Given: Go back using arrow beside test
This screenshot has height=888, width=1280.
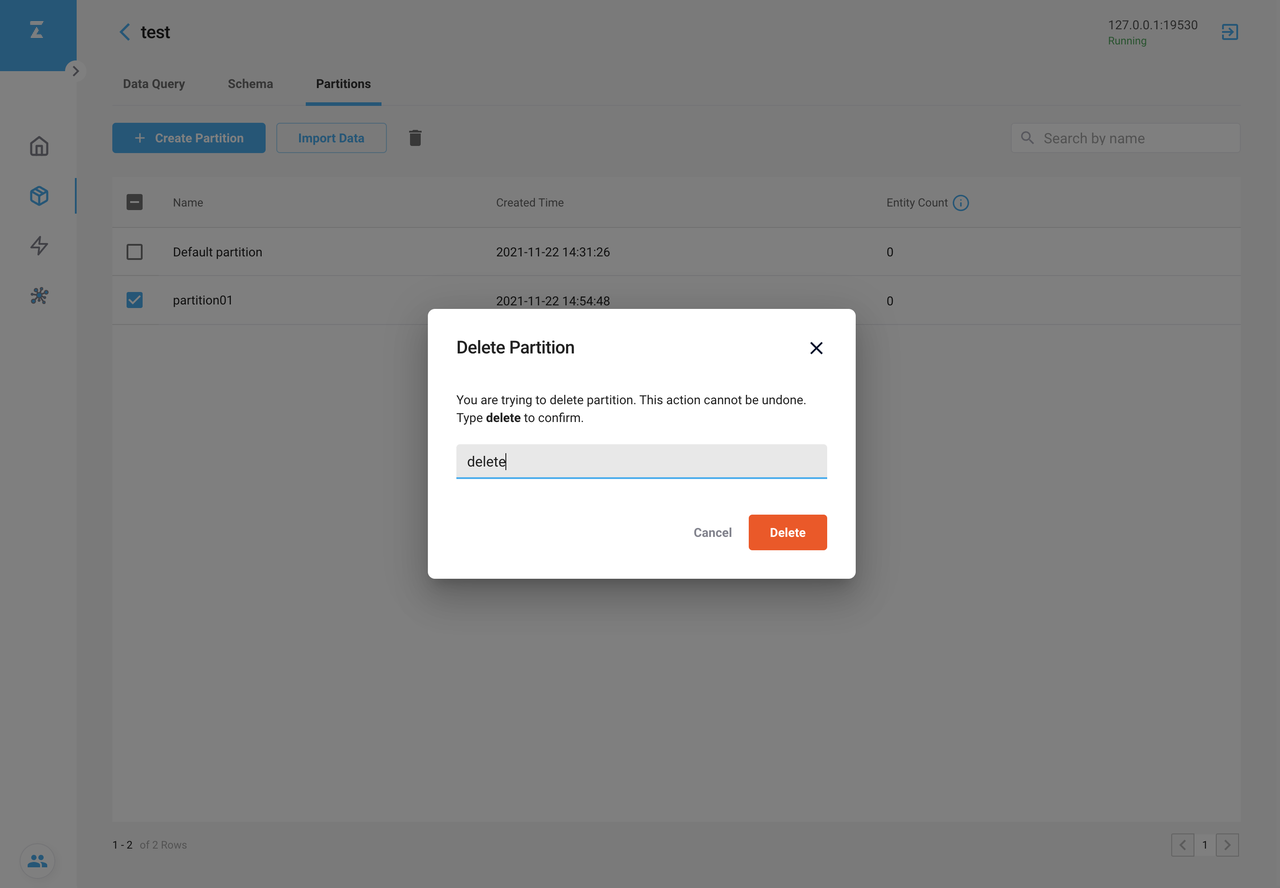Looking at the screenshot, I should click(x=125, y=32).
